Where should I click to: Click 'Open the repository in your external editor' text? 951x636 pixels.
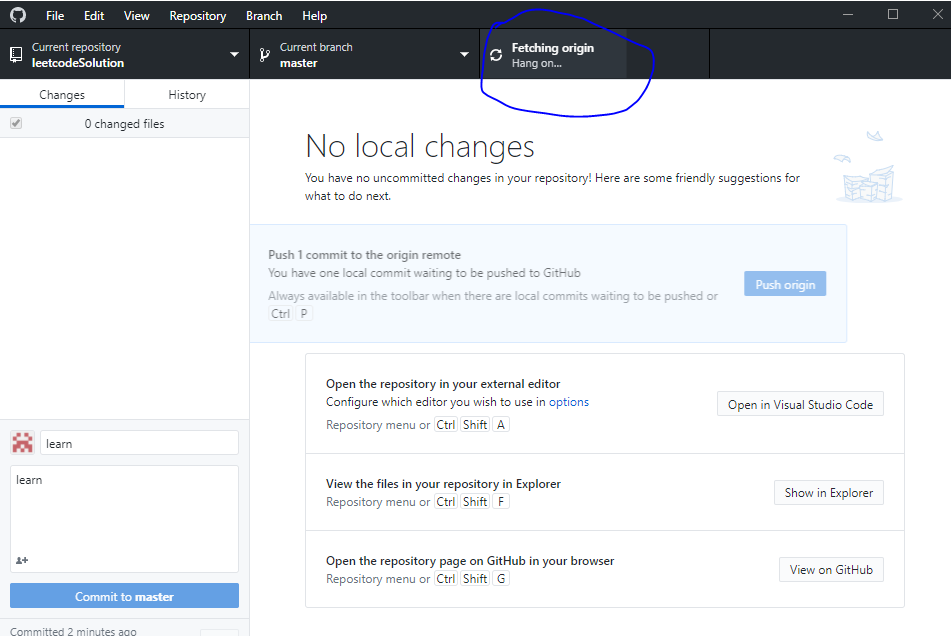point(443,384)
